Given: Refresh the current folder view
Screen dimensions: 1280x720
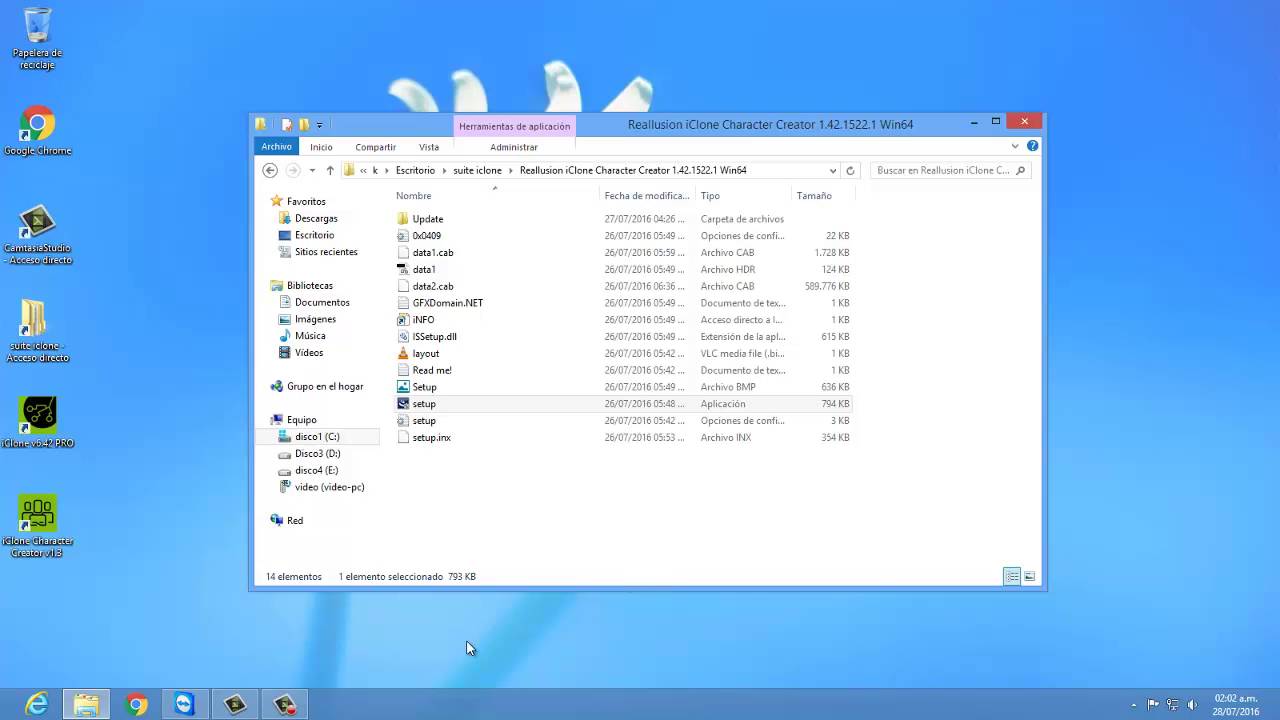Looking at the screenshot, I should [x=851, y=170].
